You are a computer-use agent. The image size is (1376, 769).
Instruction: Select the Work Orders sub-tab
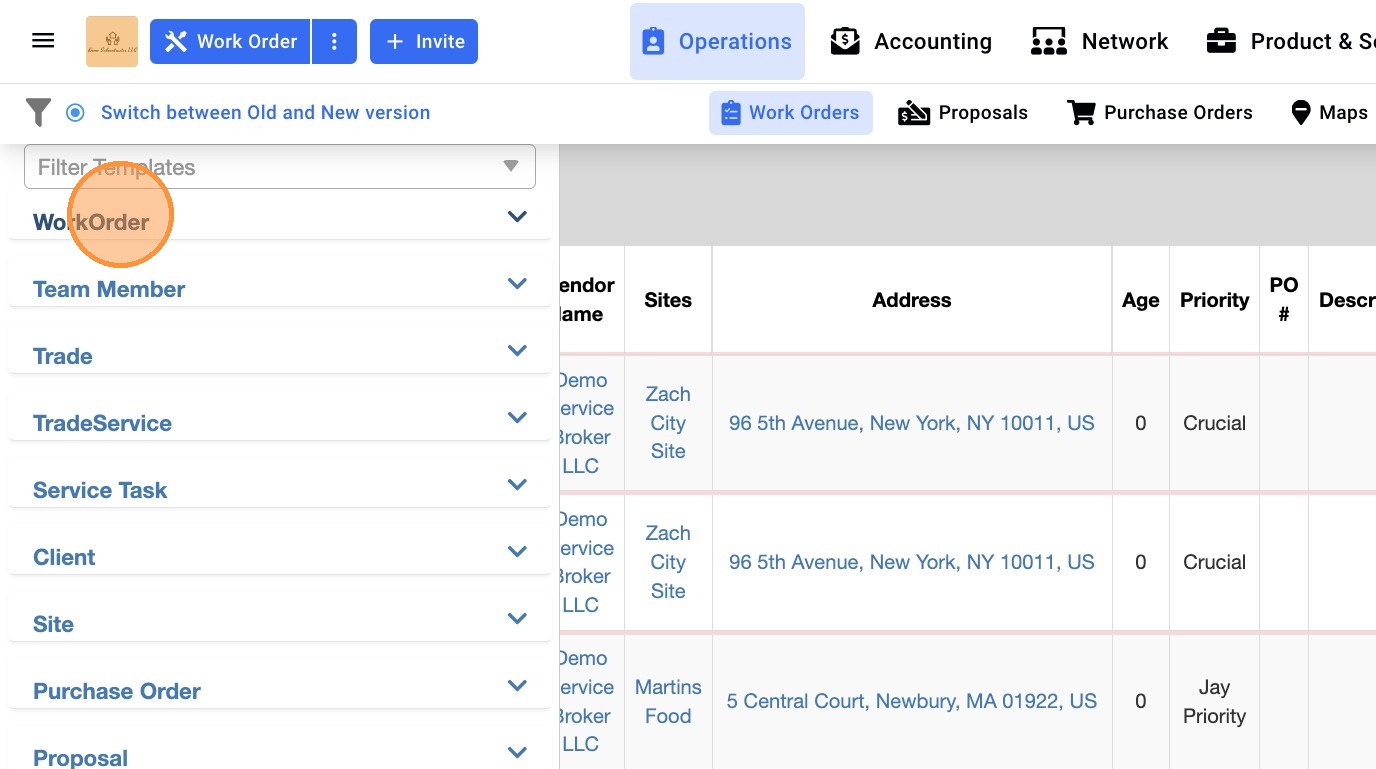pos(790,113)
